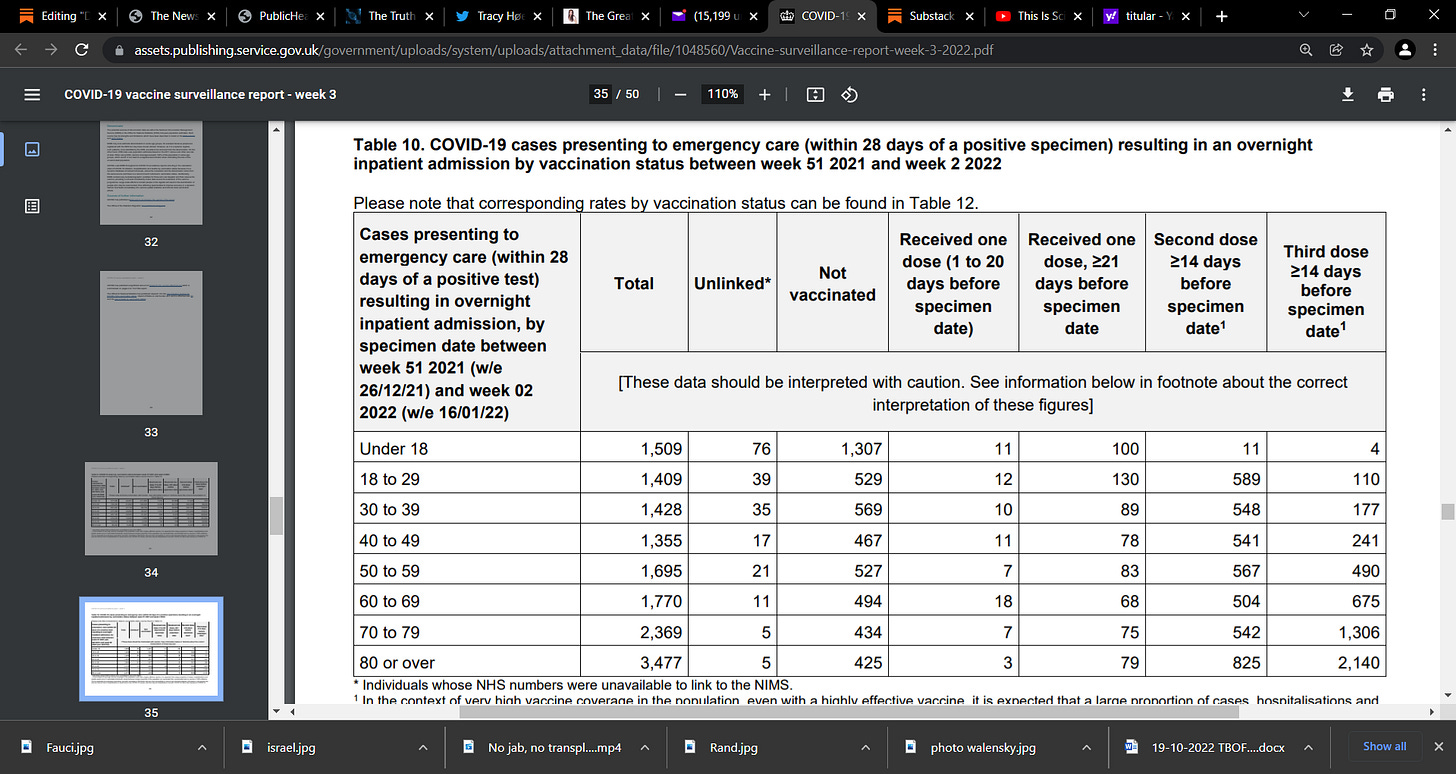Open the tab search chevron
Screen dimensions: 1456x774
tap(1304, 15)
